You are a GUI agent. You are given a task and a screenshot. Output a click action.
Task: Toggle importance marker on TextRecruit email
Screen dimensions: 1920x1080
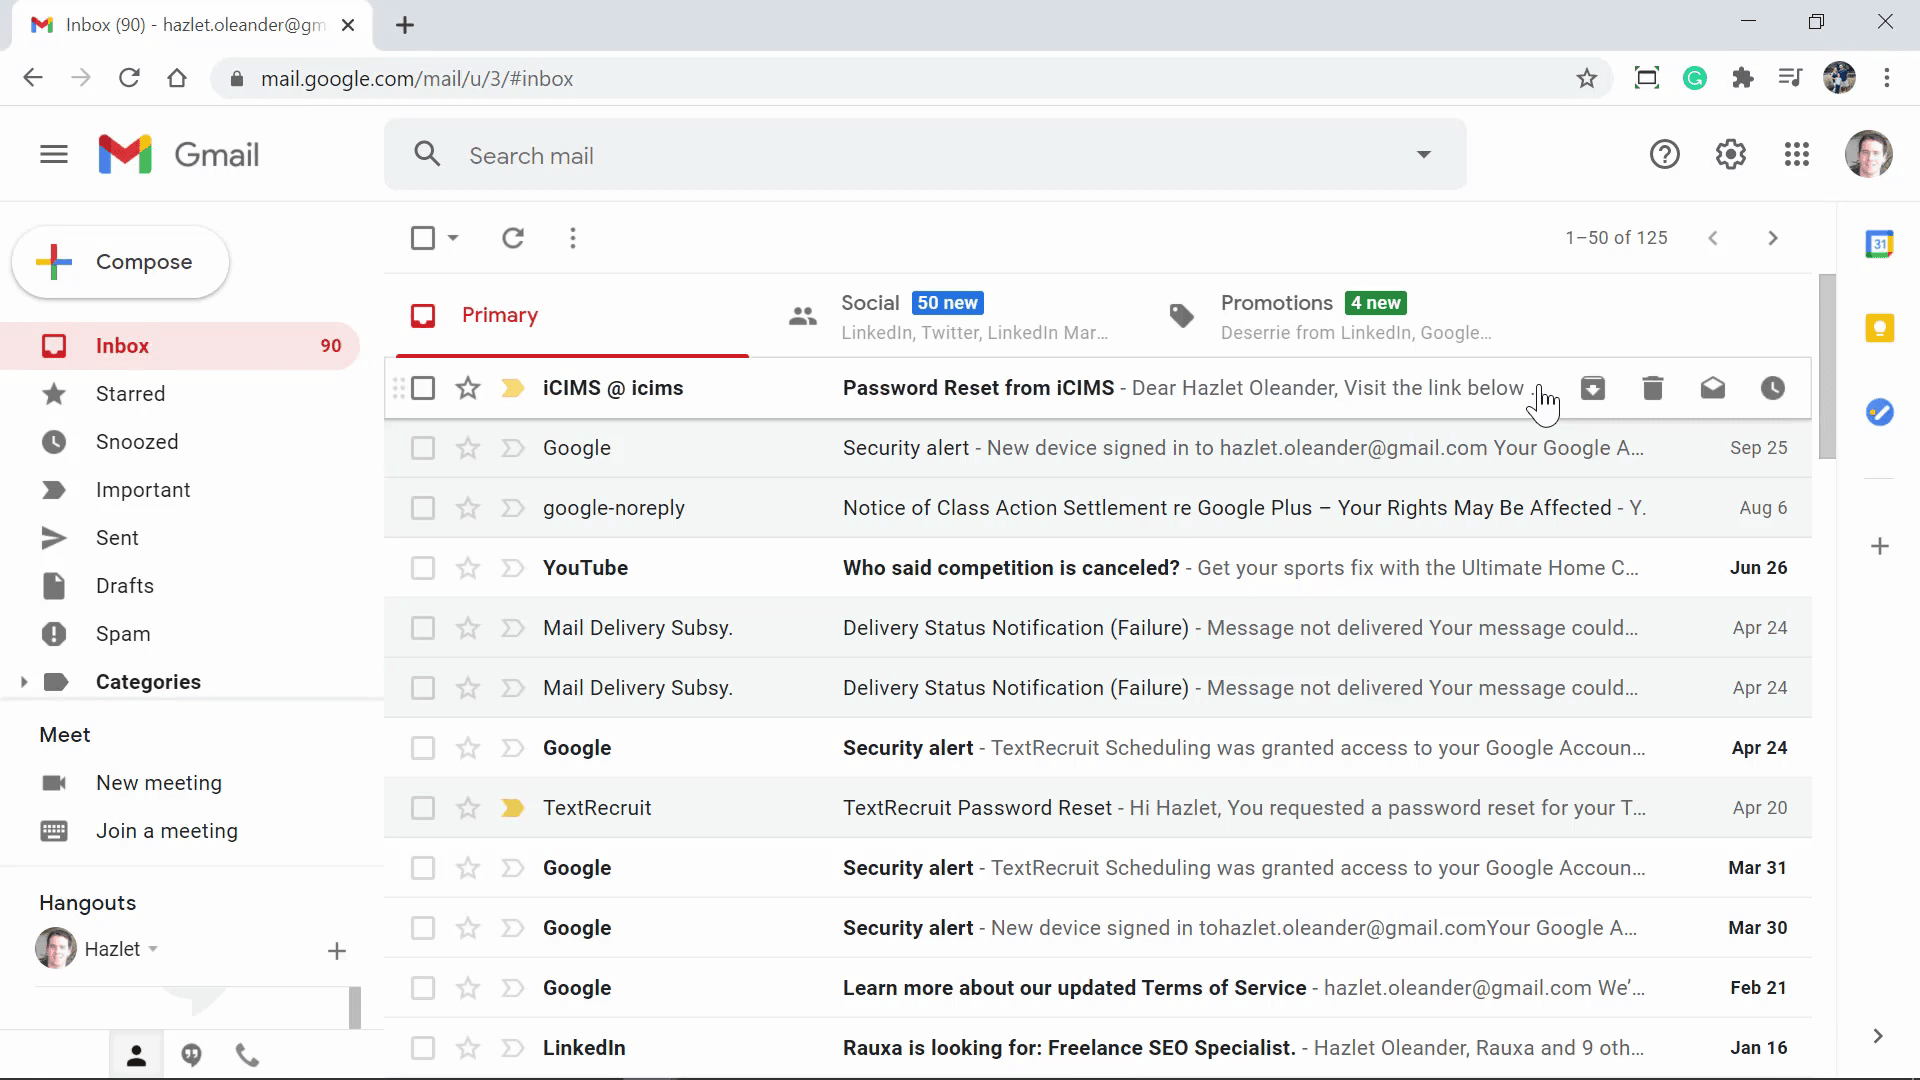[x=512, y=808]
